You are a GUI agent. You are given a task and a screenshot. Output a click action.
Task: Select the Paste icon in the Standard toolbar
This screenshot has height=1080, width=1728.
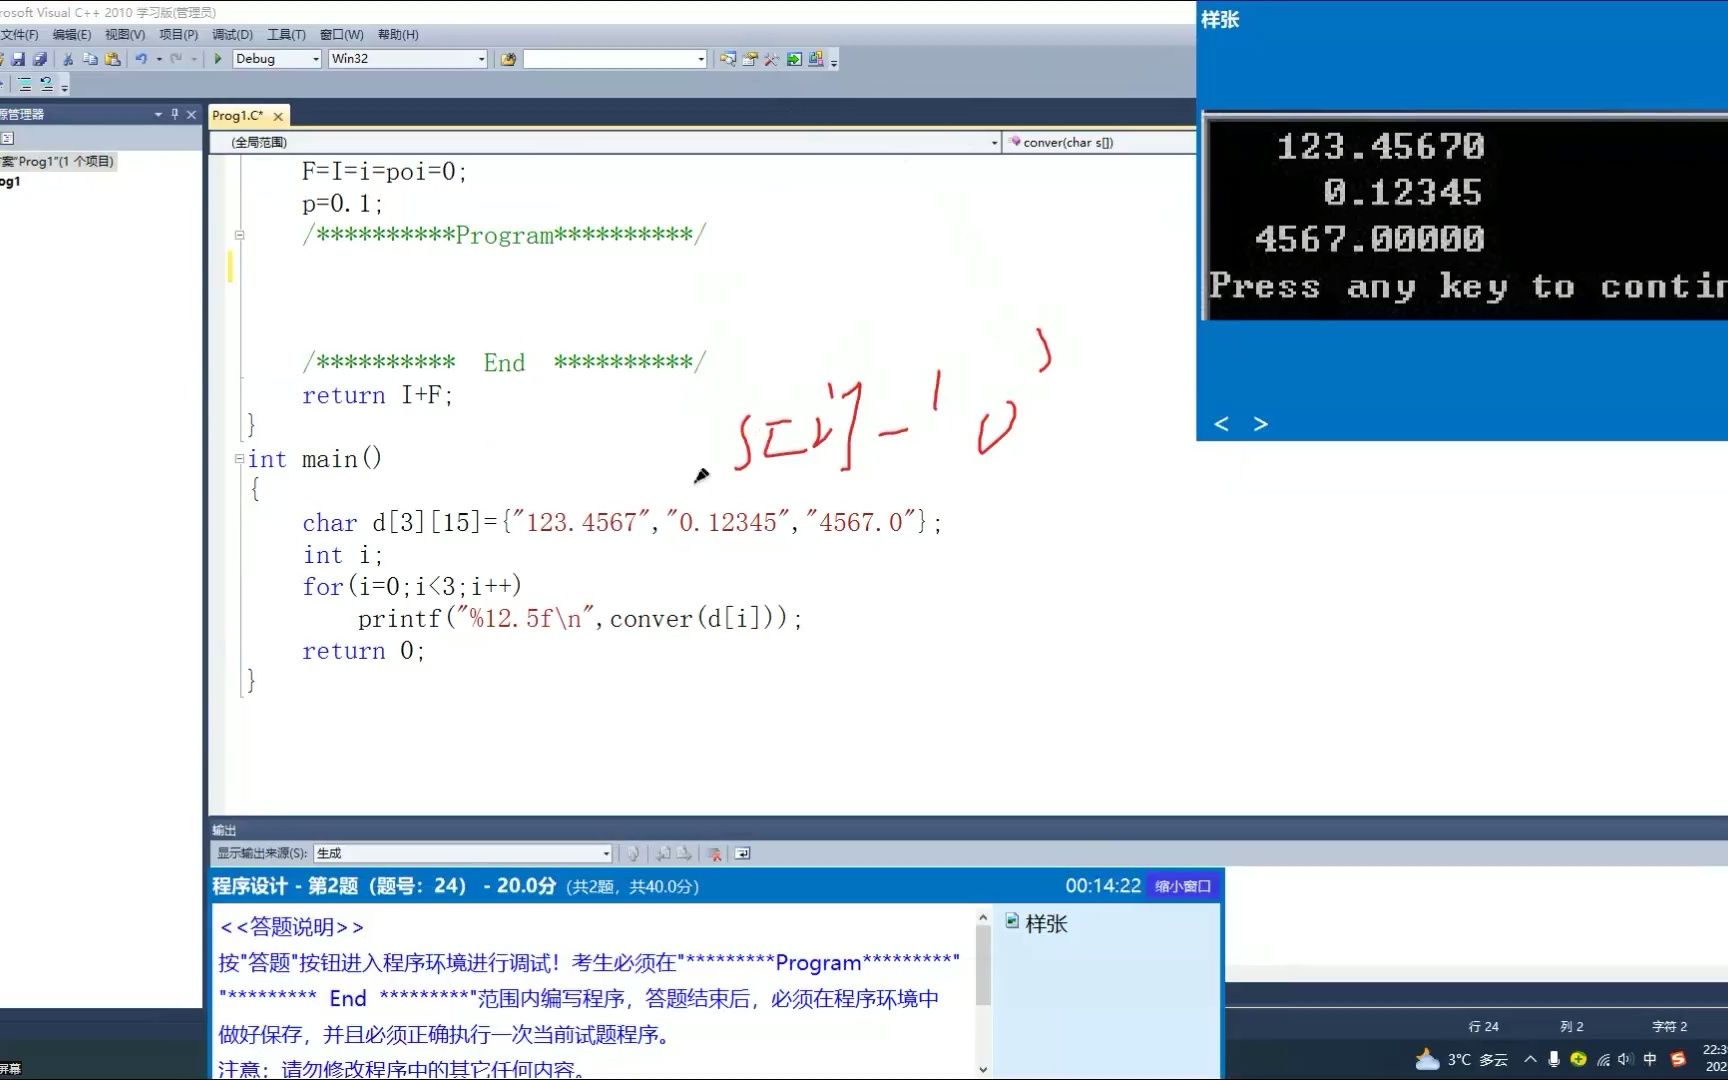click(113, 58)
